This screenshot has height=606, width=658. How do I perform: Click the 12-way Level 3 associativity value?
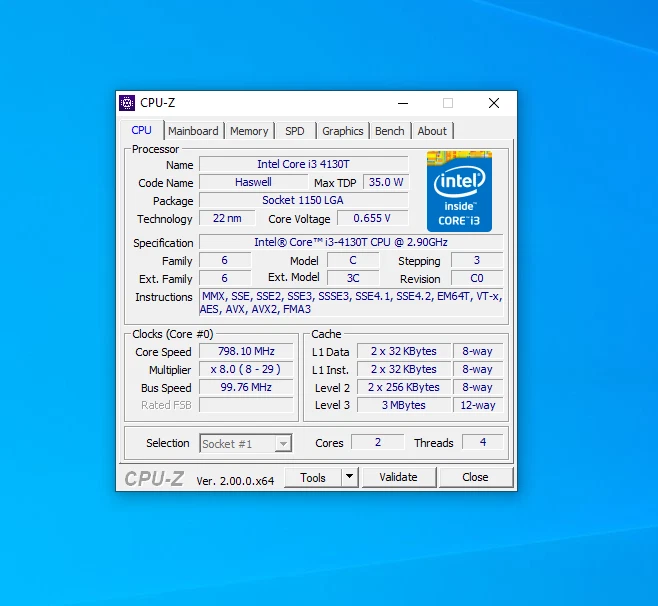click(x=478, y=405)
